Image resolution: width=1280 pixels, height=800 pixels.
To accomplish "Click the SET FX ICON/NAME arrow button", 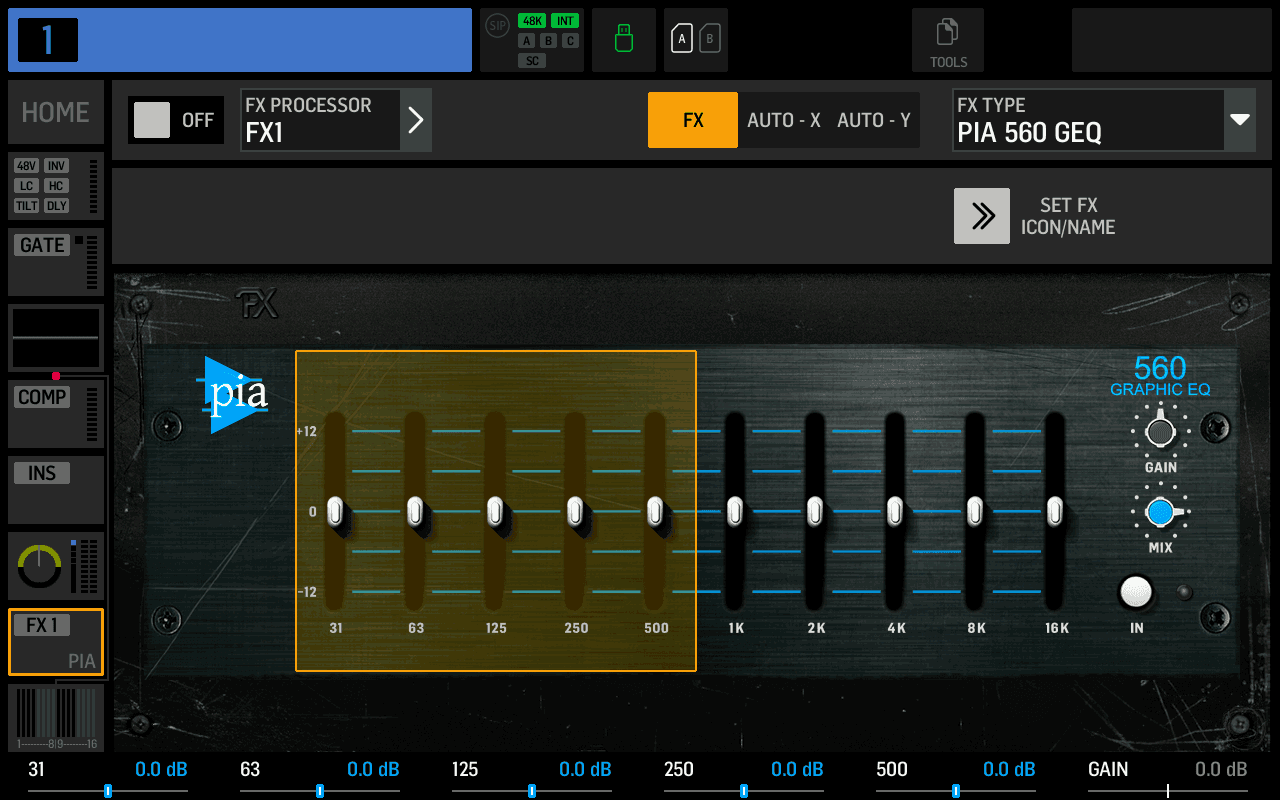I will pos(982,216).
